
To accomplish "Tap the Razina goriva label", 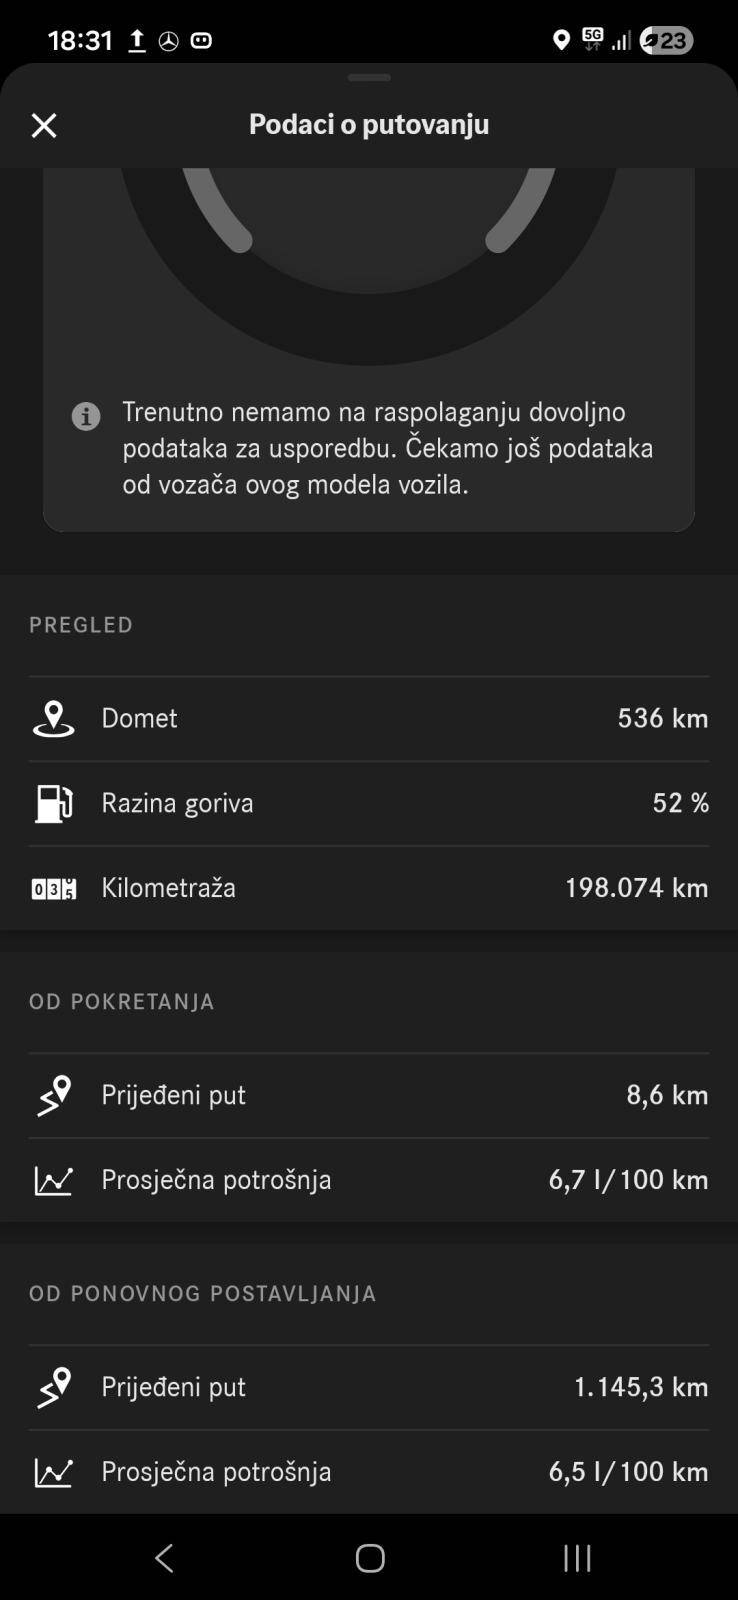I will coord(177,803).
